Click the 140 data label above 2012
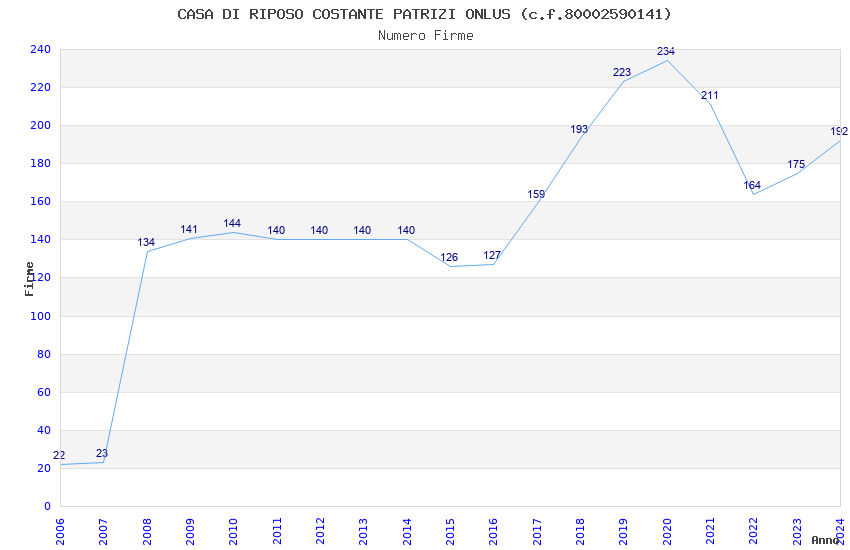Viewport: 850px width, 550px height. [x=319, y=230]
